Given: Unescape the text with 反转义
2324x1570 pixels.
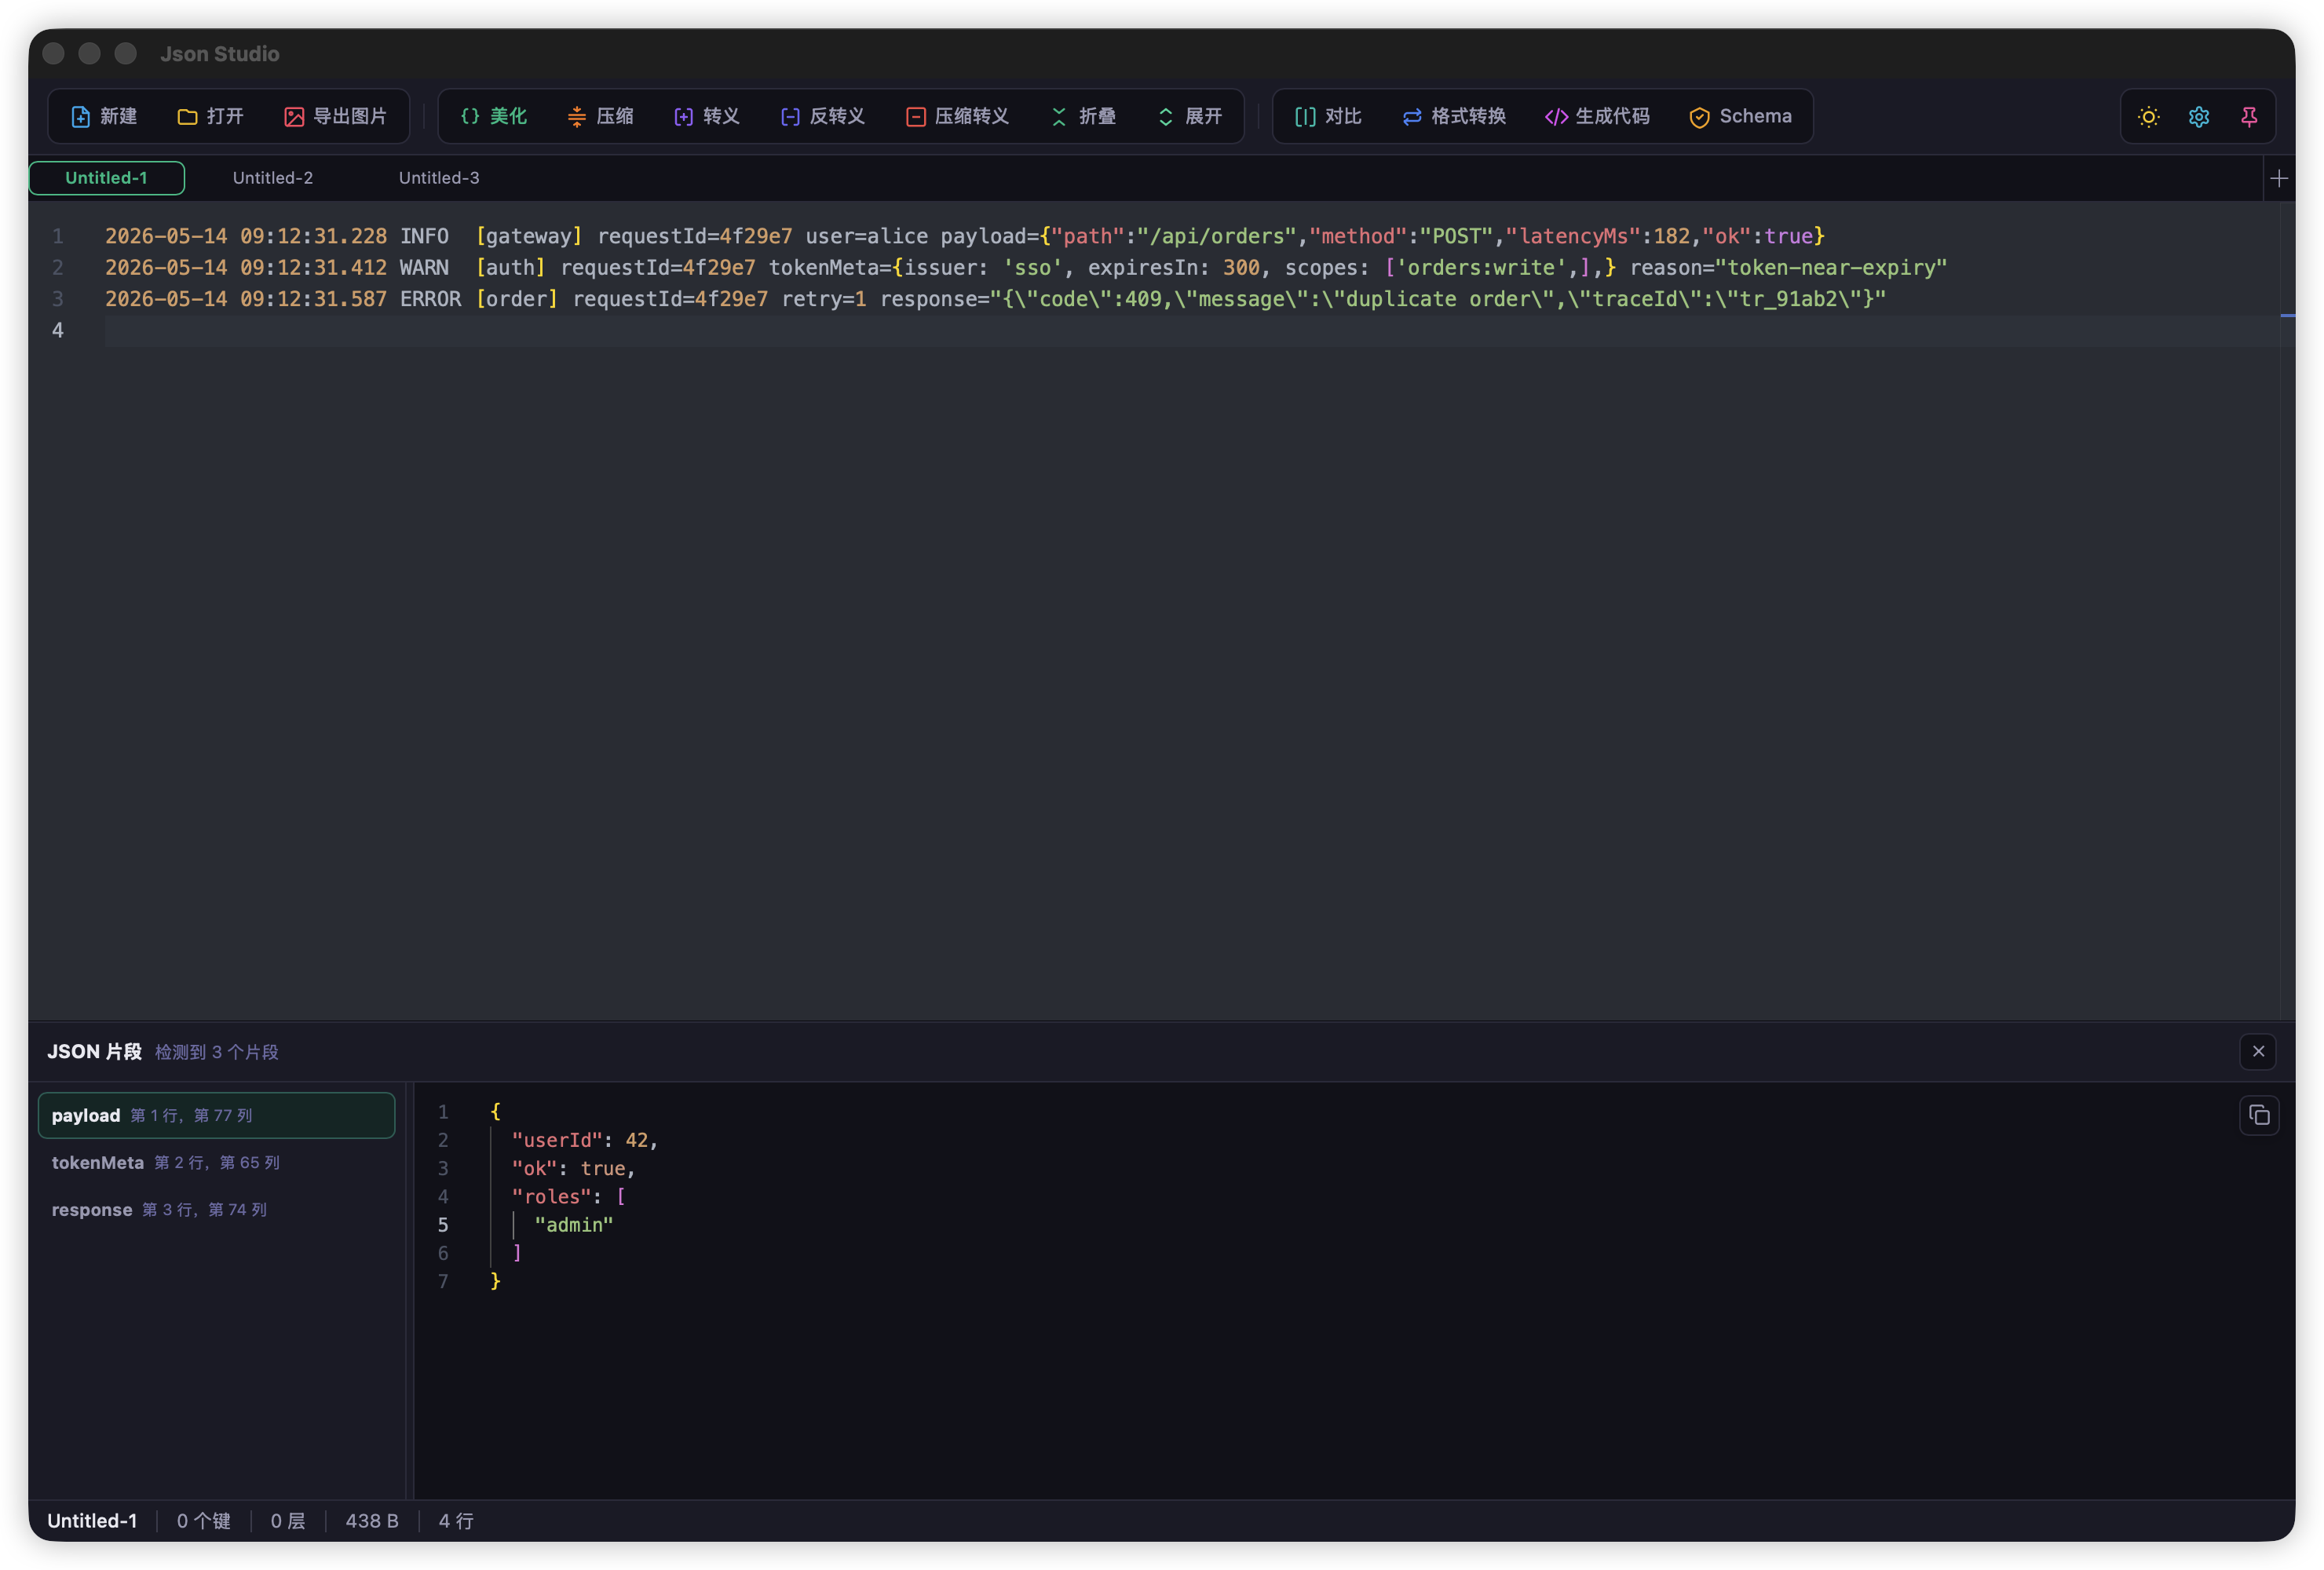Looking at the screenshot, I should (822, 116).
